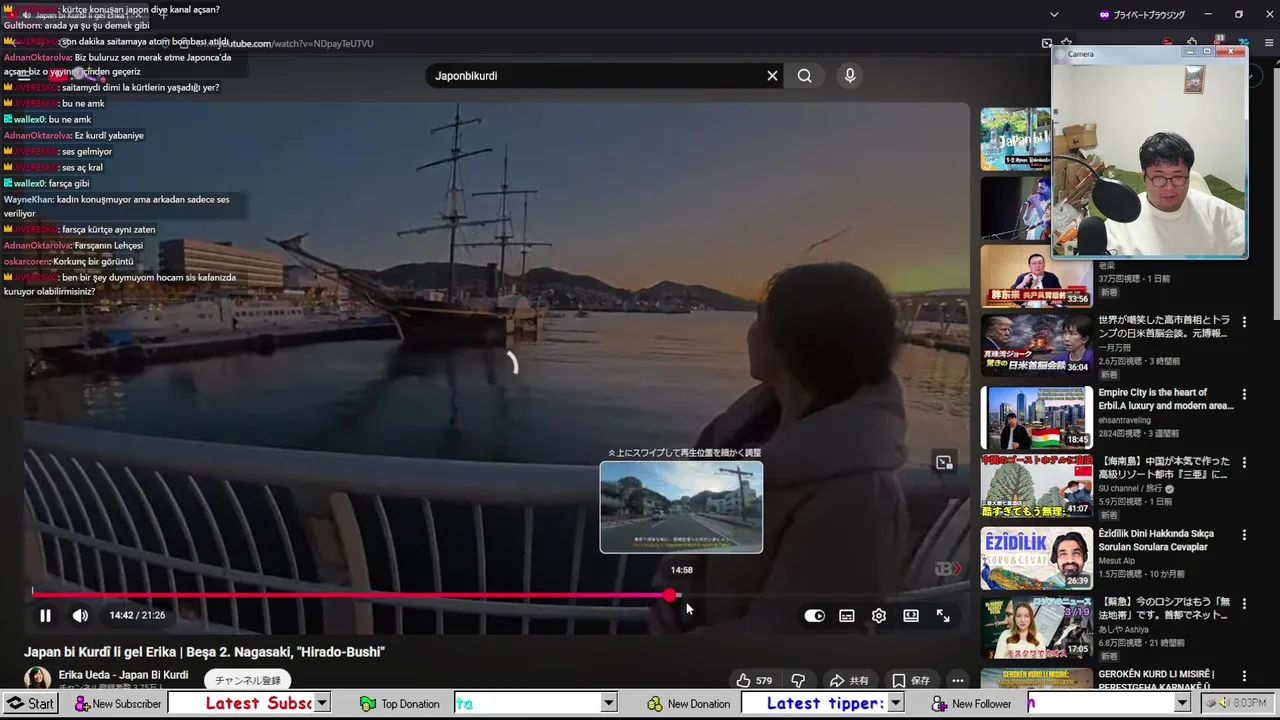Image resolution: width=1280 pixels, height=720 pixels.
Task: Subscribe via チャンネル登録 button
Action: point(249,680)
